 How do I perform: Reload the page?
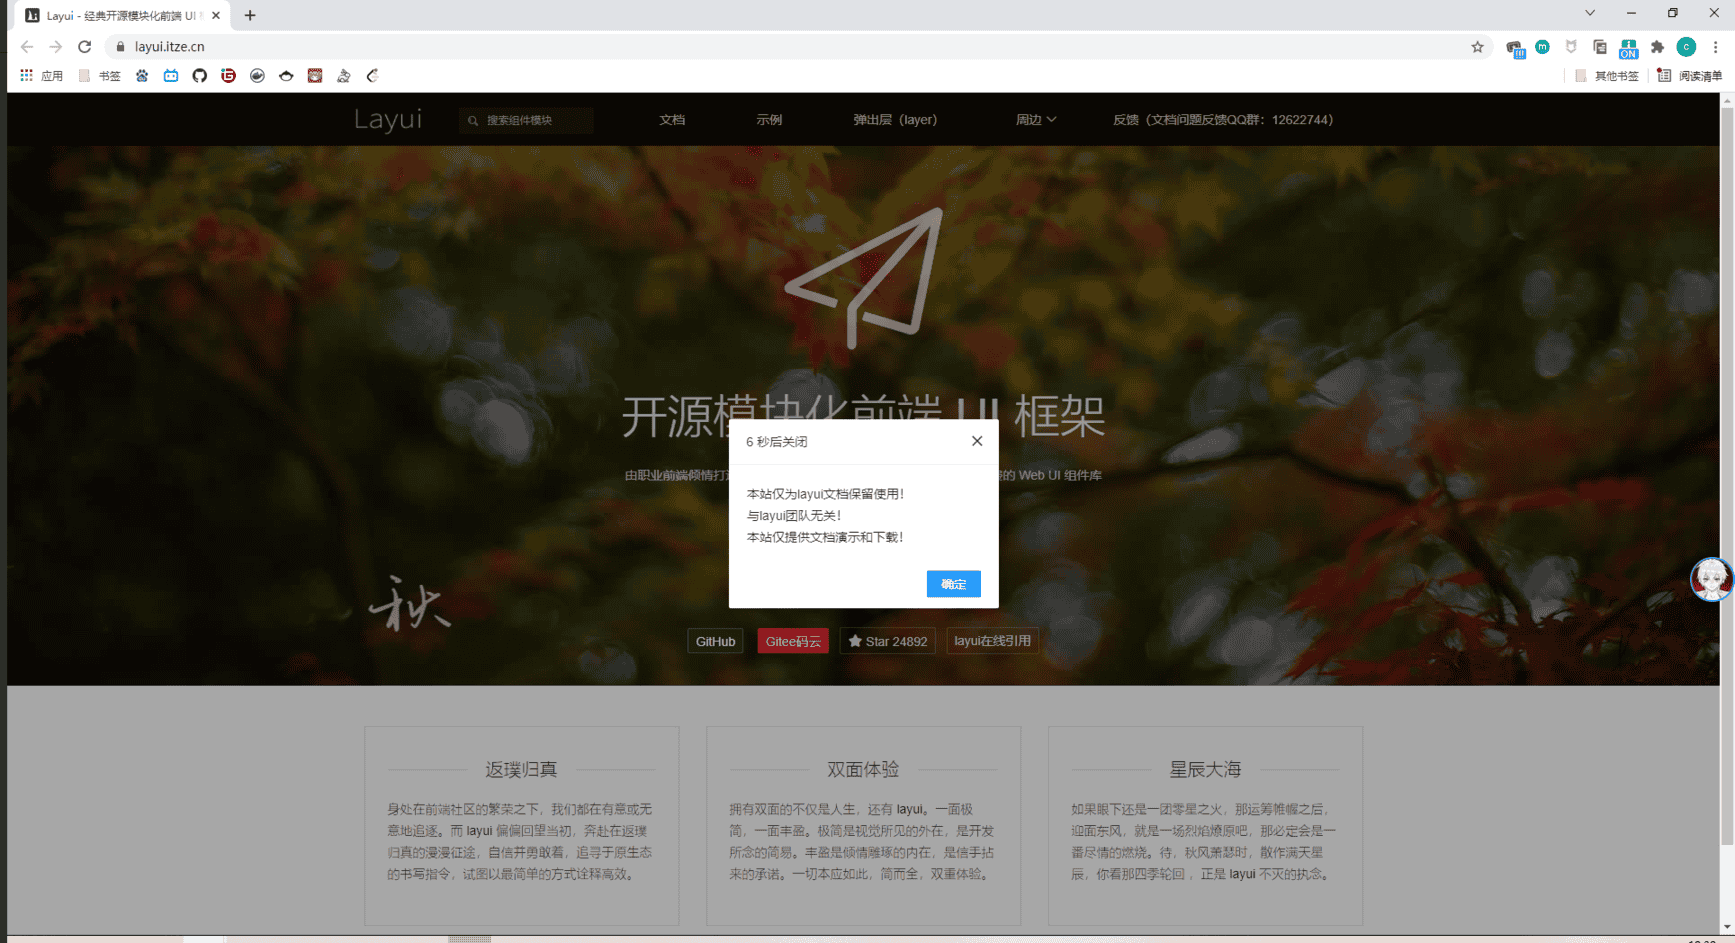[85, 47]
